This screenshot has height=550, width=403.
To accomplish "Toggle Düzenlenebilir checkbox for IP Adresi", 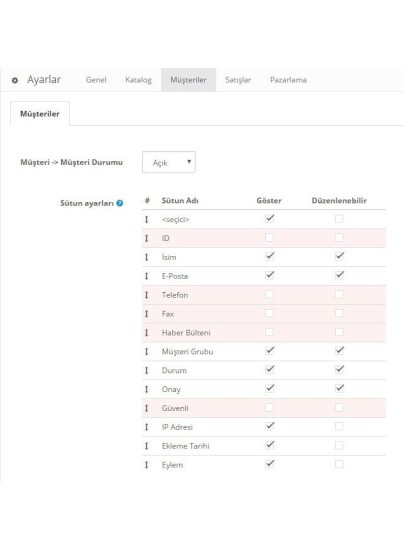I will pos(339,426).
